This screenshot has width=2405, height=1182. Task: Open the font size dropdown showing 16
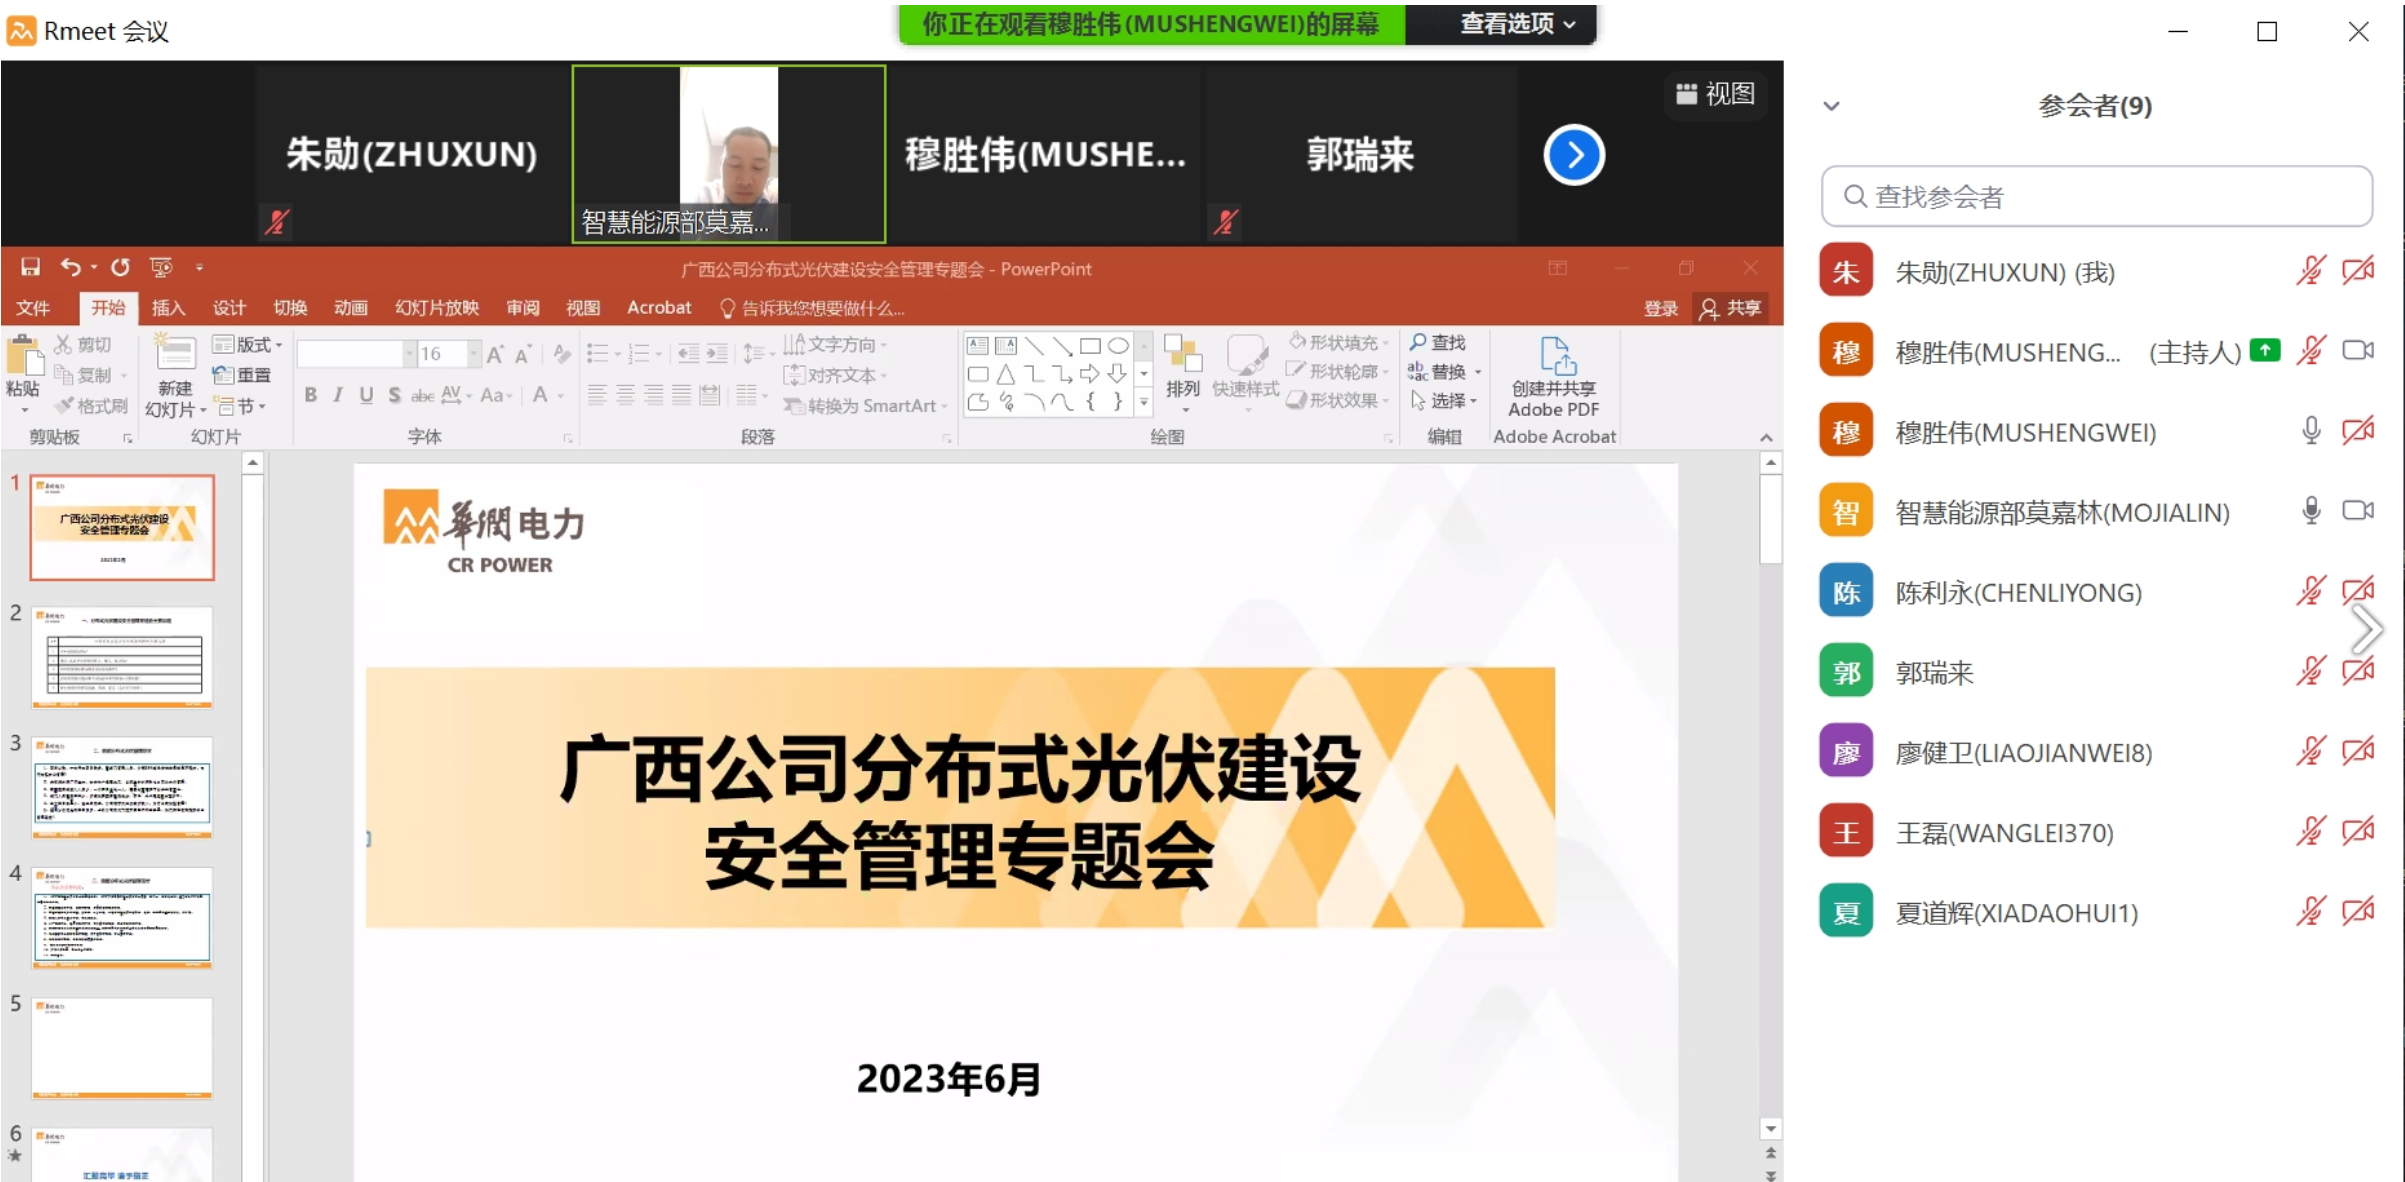[472, 354]
